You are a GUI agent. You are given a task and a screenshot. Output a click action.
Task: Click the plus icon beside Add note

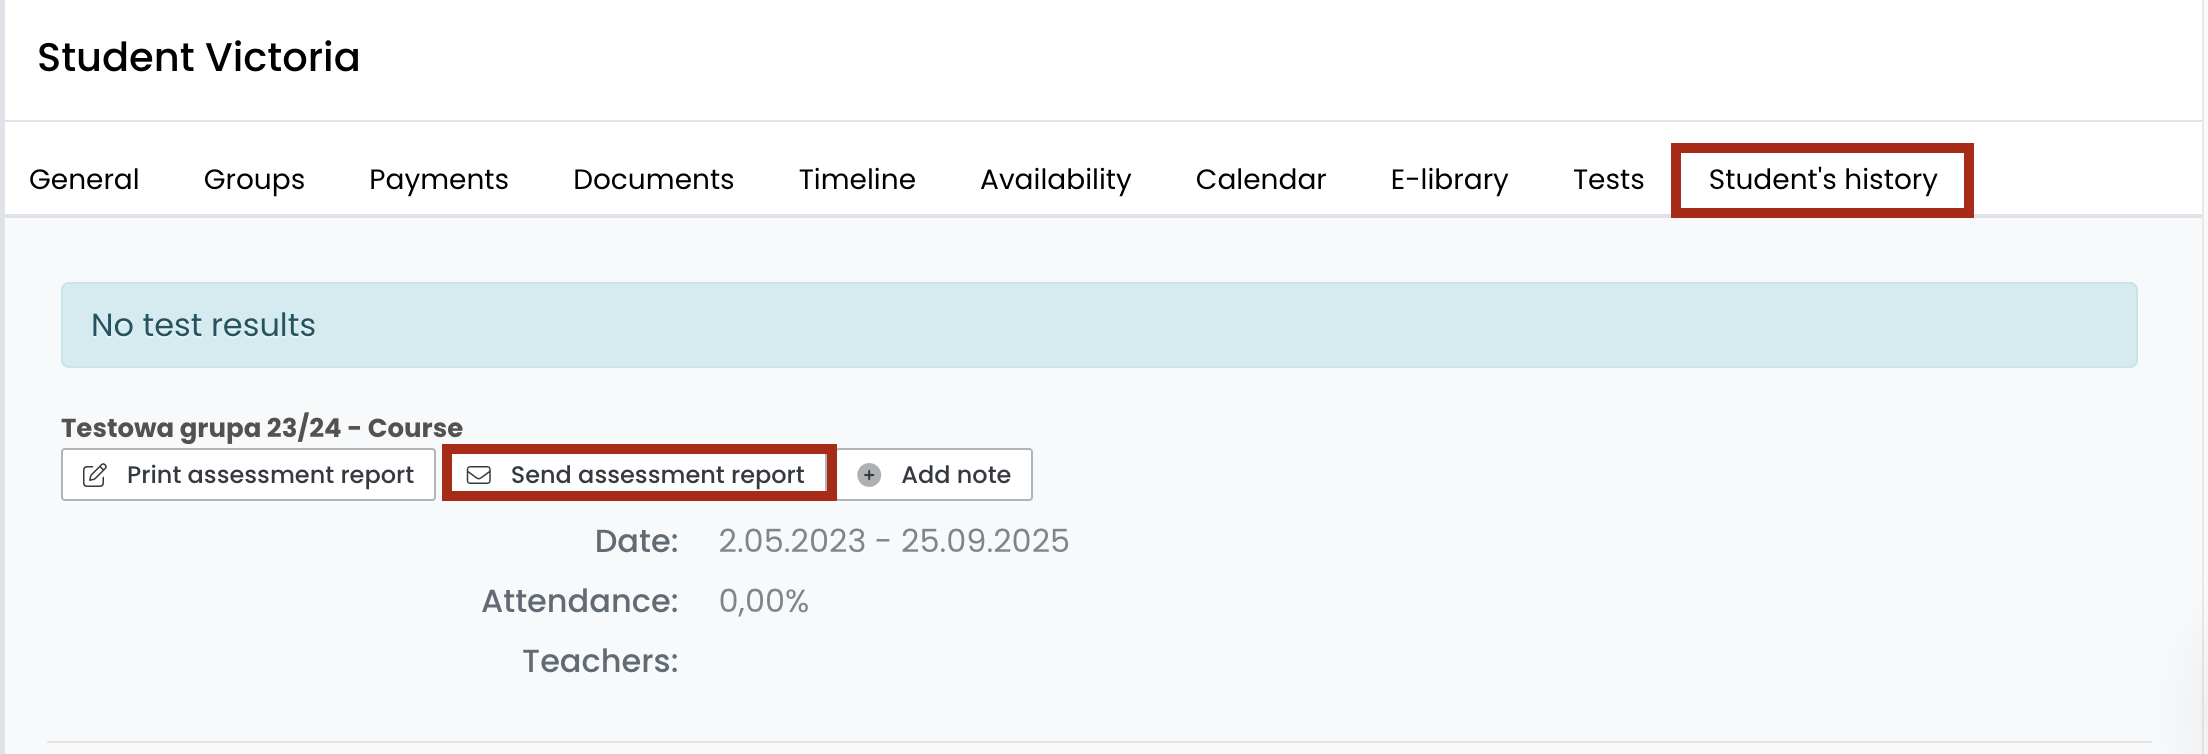869,475
